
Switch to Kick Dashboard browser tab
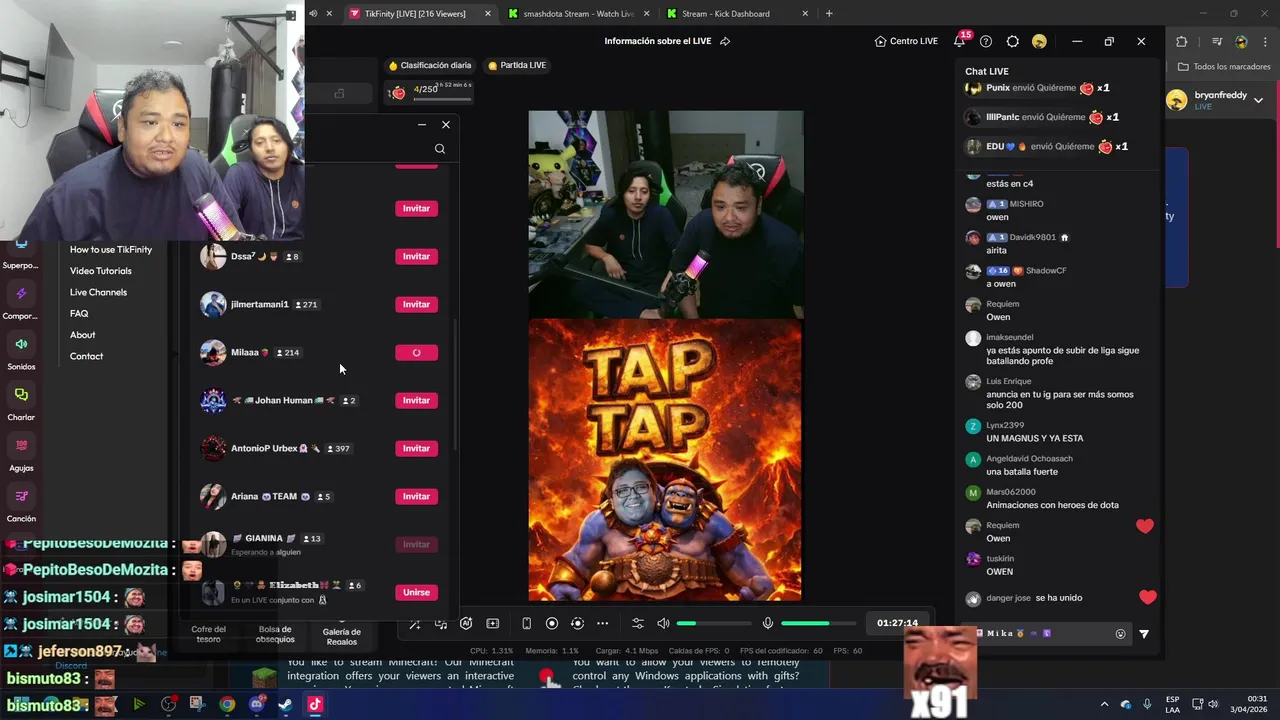(x=736, y=13)
